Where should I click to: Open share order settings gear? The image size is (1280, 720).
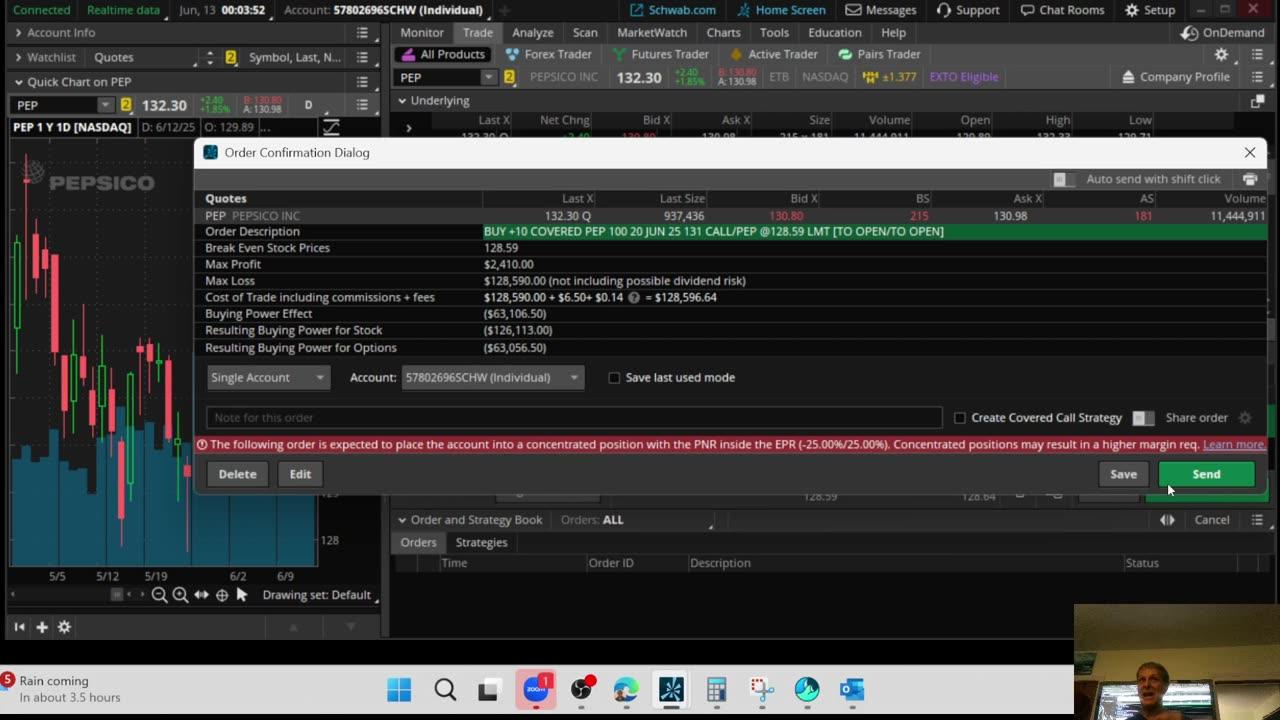click(x=1245, y=418)
